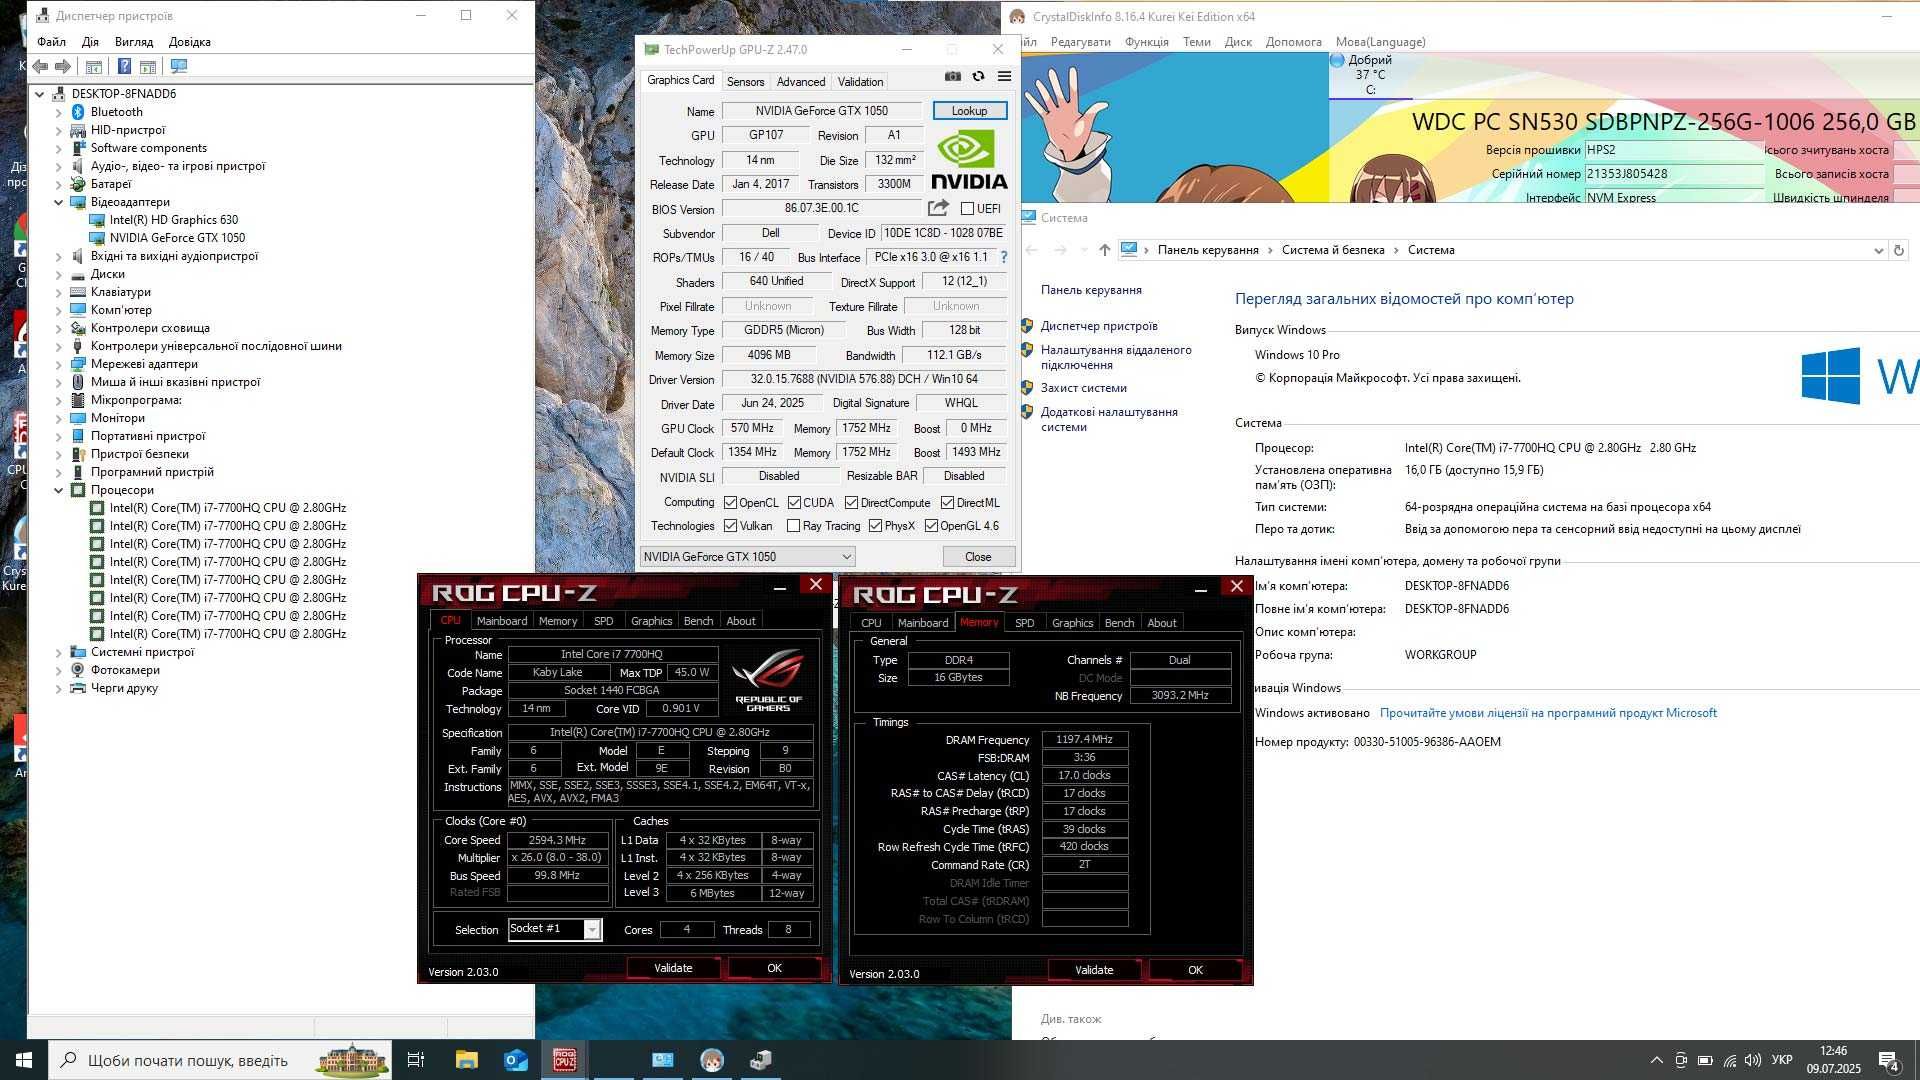Click the blue Help question-mark toolbar icon
The width and height of the screenshot is (1920, 1080).
pyautogui.click(x=124, y=66)
